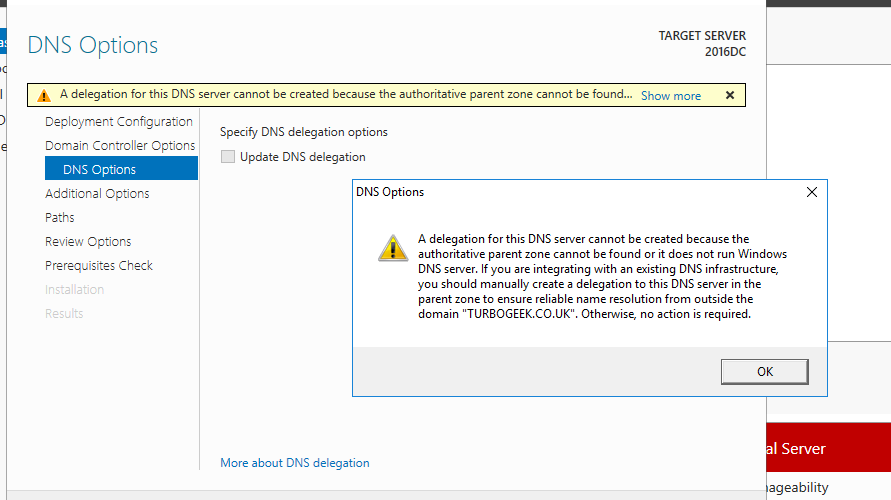
Task: Open the Paths step in the wizard
Action: pos(60,218)
